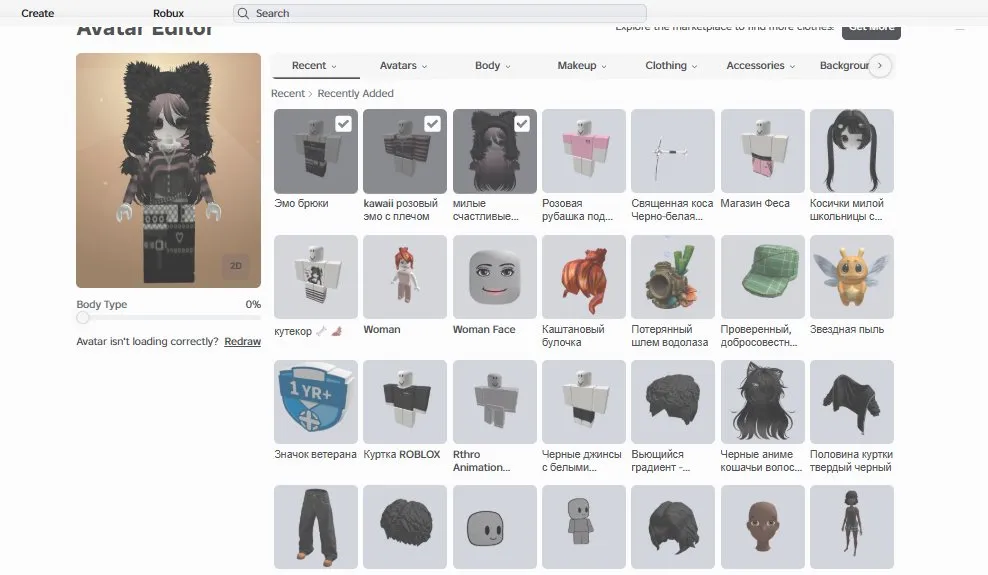Choose the Rthro Animation item

pos(495,402)
